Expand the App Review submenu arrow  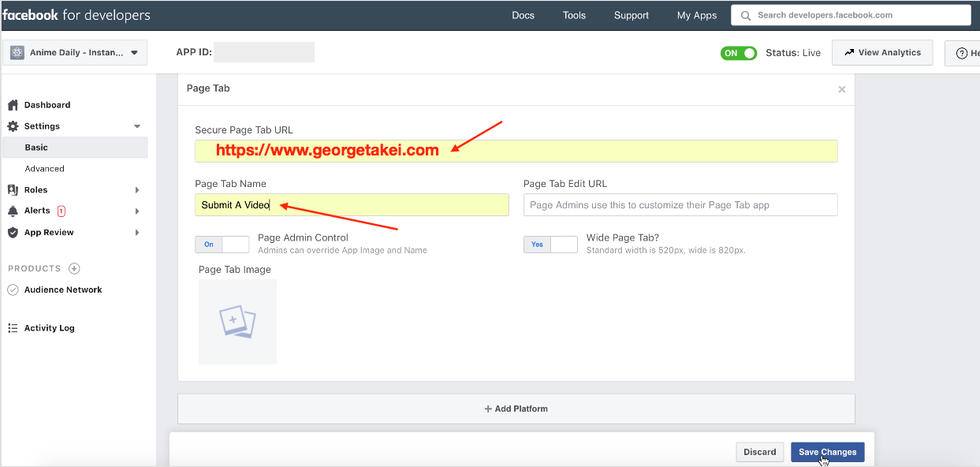(x=137, y=233)
